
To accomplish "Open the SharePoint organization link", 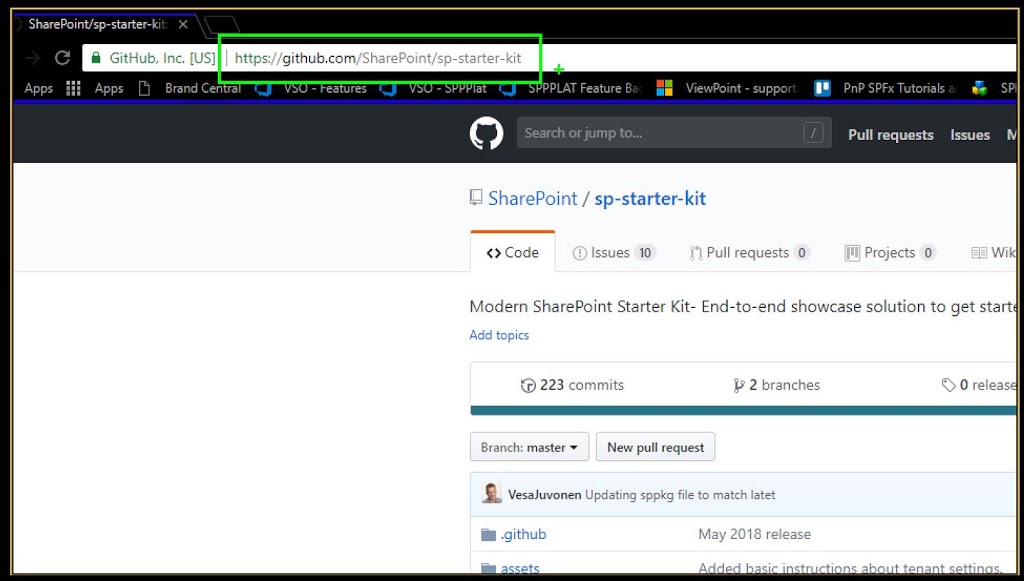I will pos(533,198).
